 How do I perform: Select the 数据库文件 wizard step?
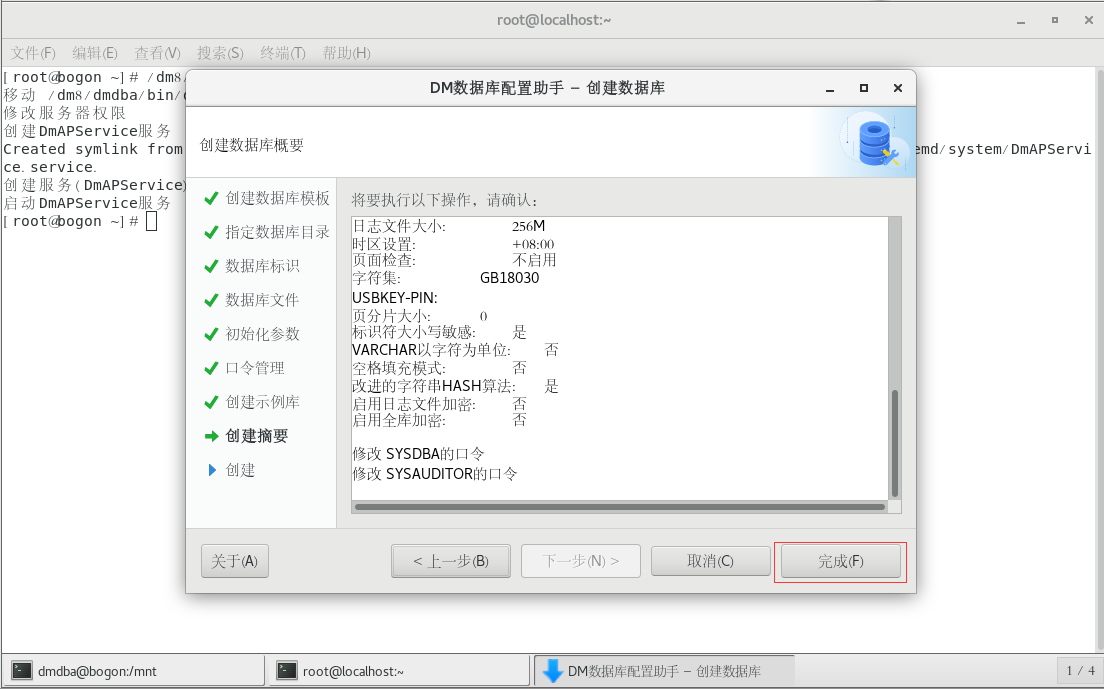point(262,300)
